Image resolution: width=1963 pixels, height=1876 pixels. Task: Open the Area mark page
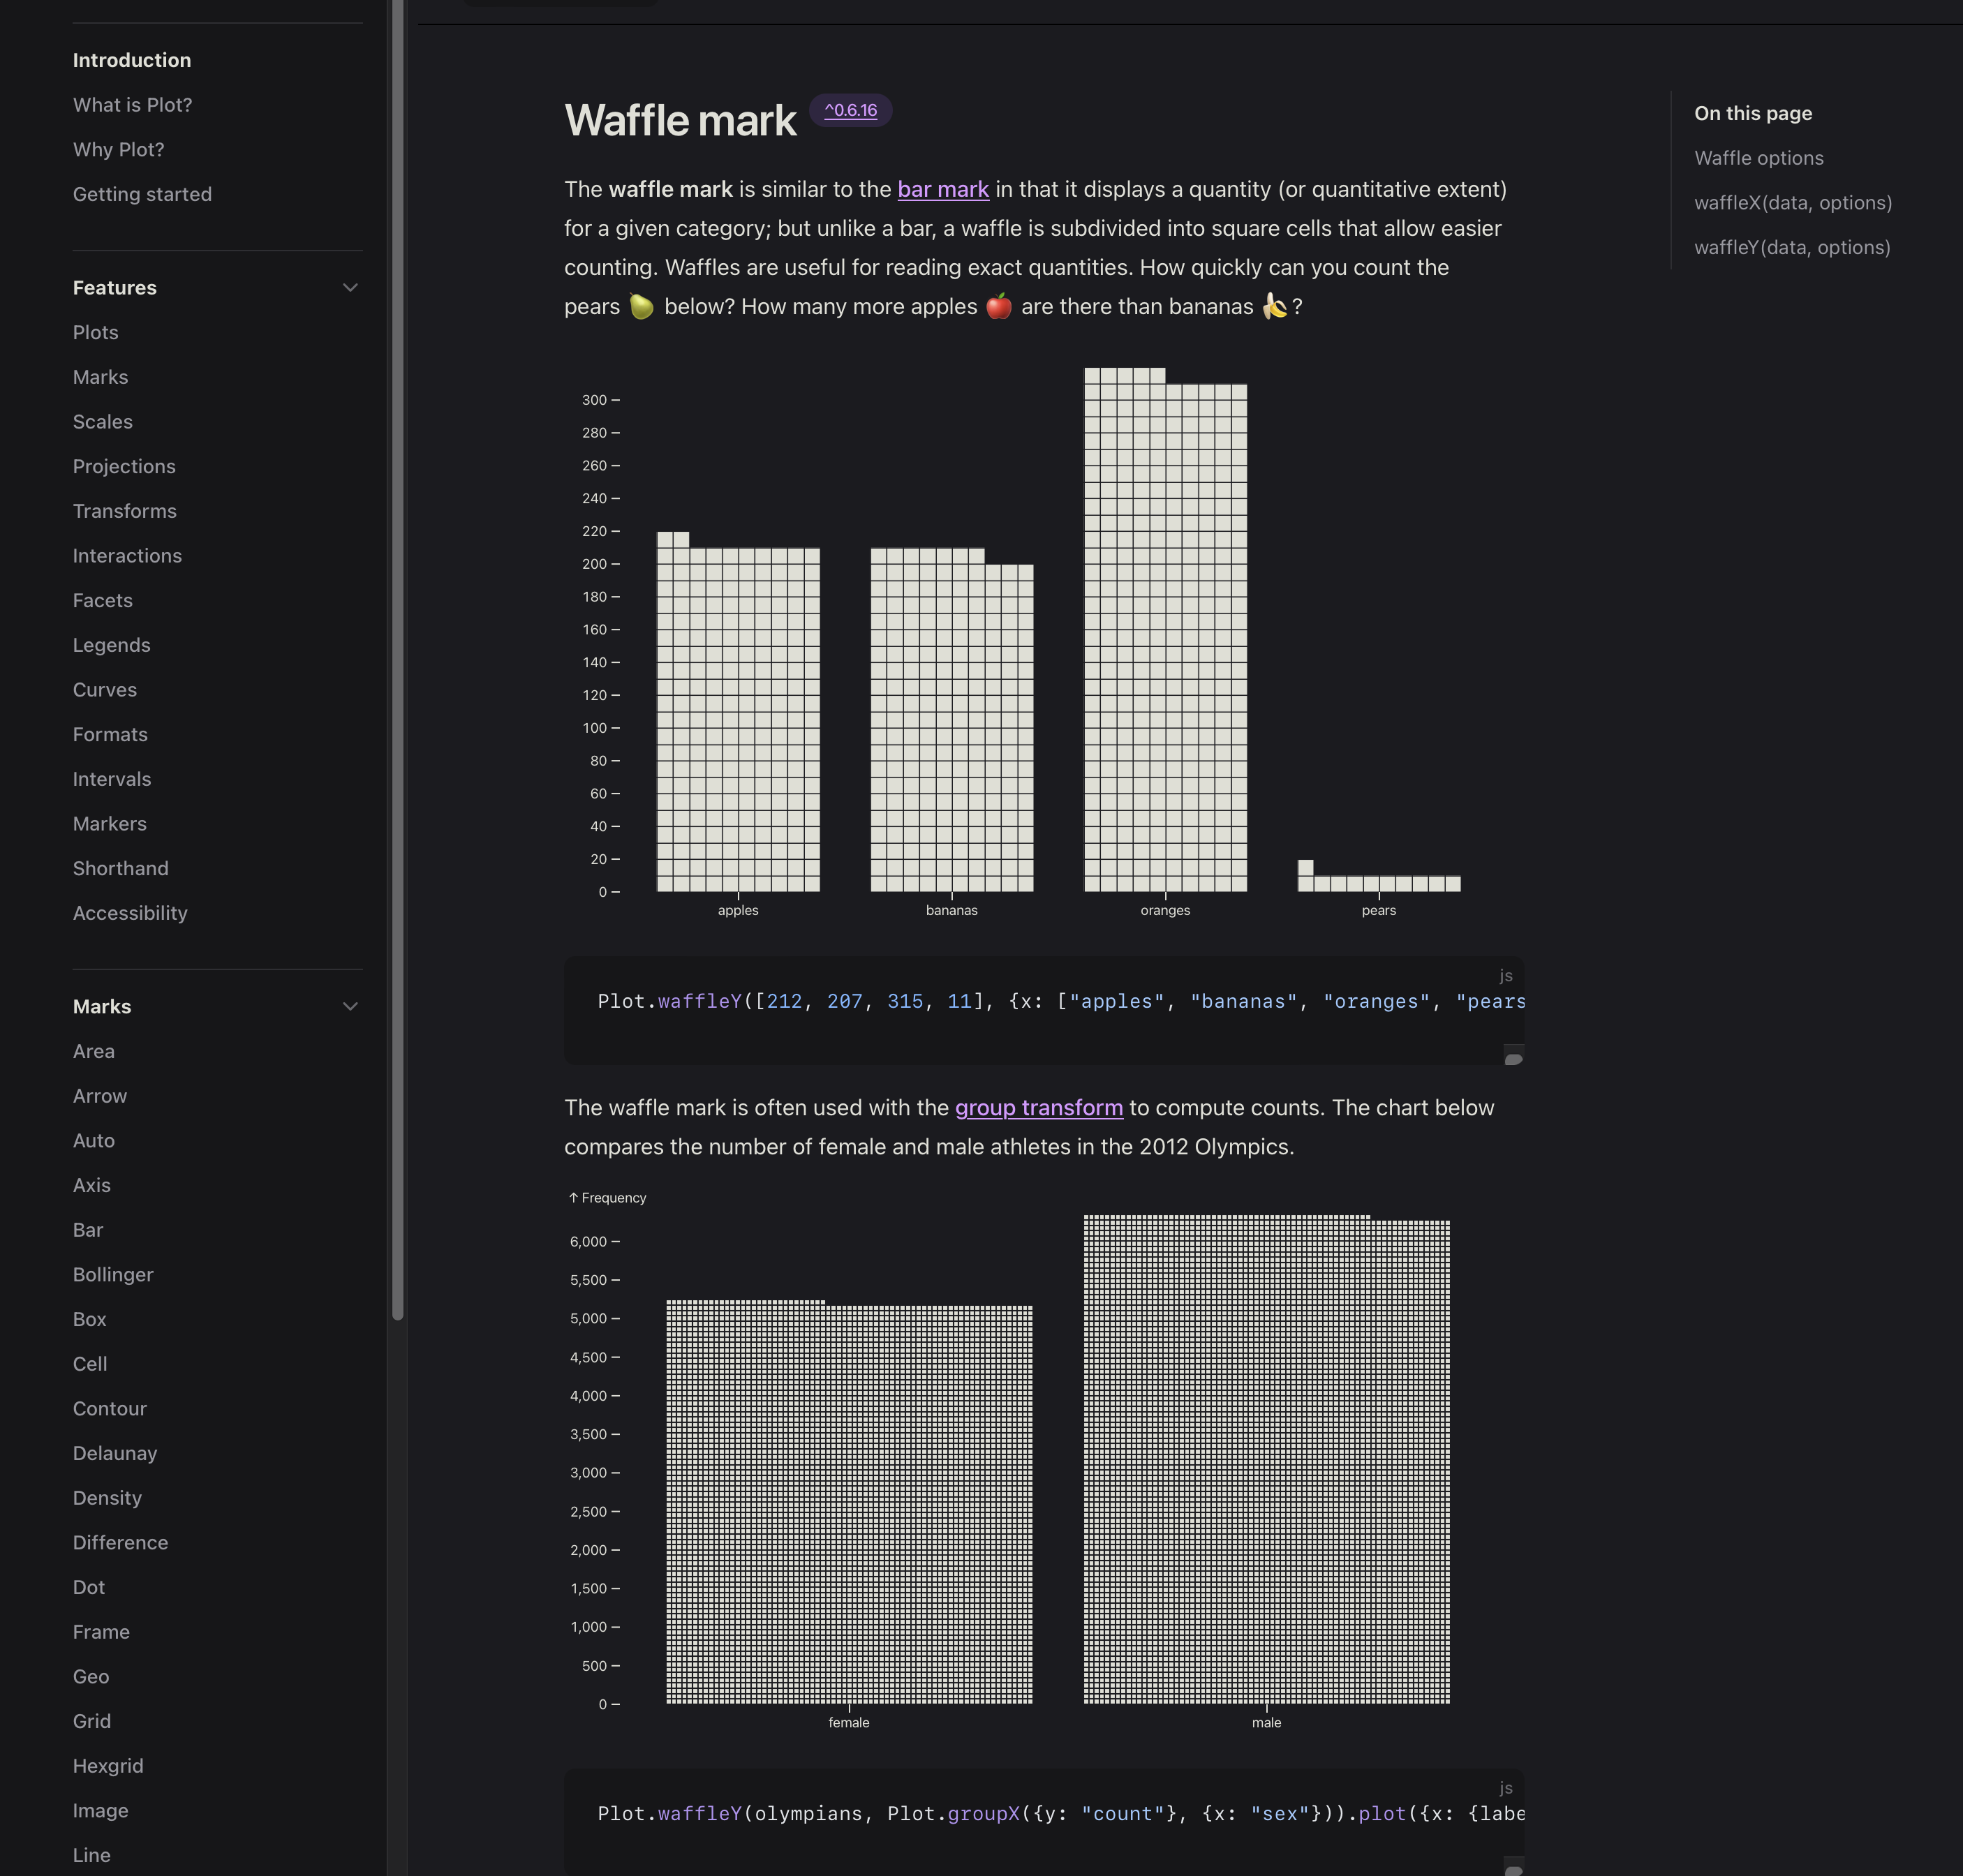[93, 1051]
